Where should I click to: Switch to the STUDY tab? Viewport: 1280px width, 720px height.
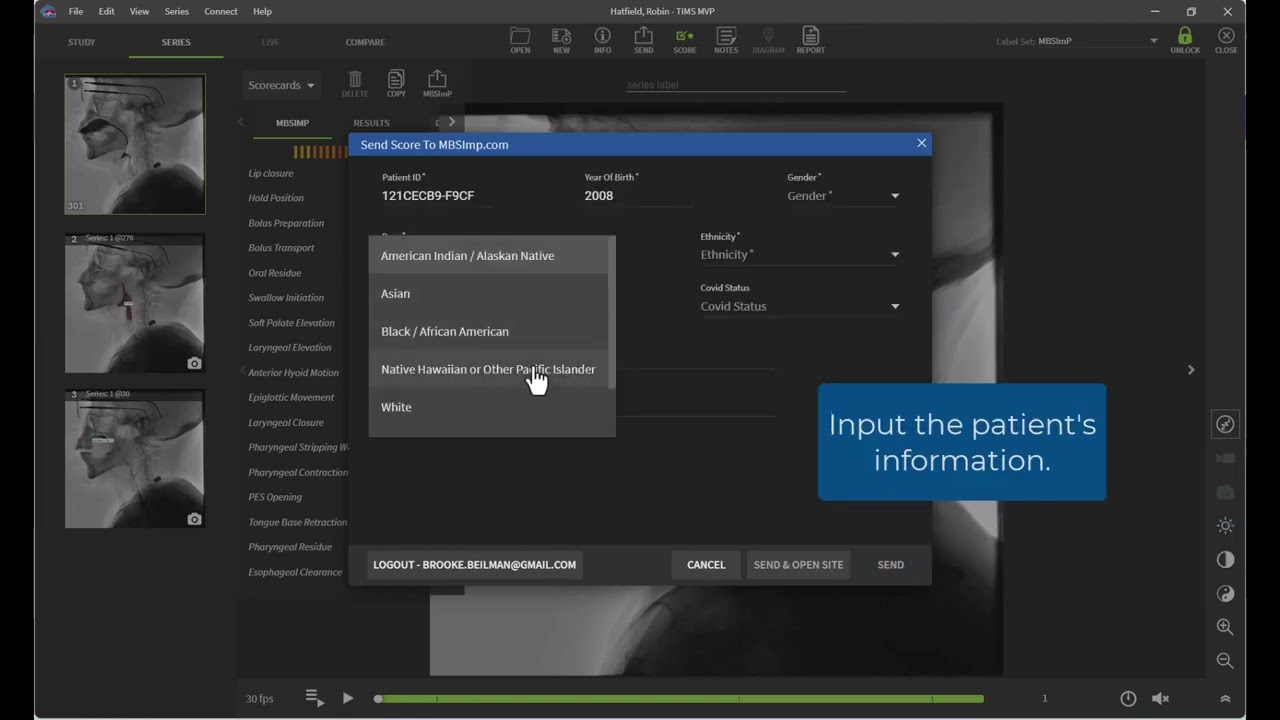[82, 42]
